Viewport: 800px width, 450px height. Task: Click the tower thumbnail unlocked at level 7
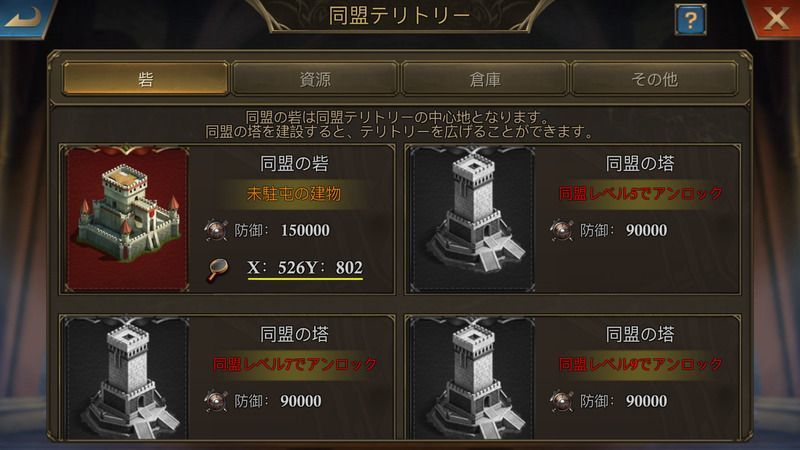[127, 378]
